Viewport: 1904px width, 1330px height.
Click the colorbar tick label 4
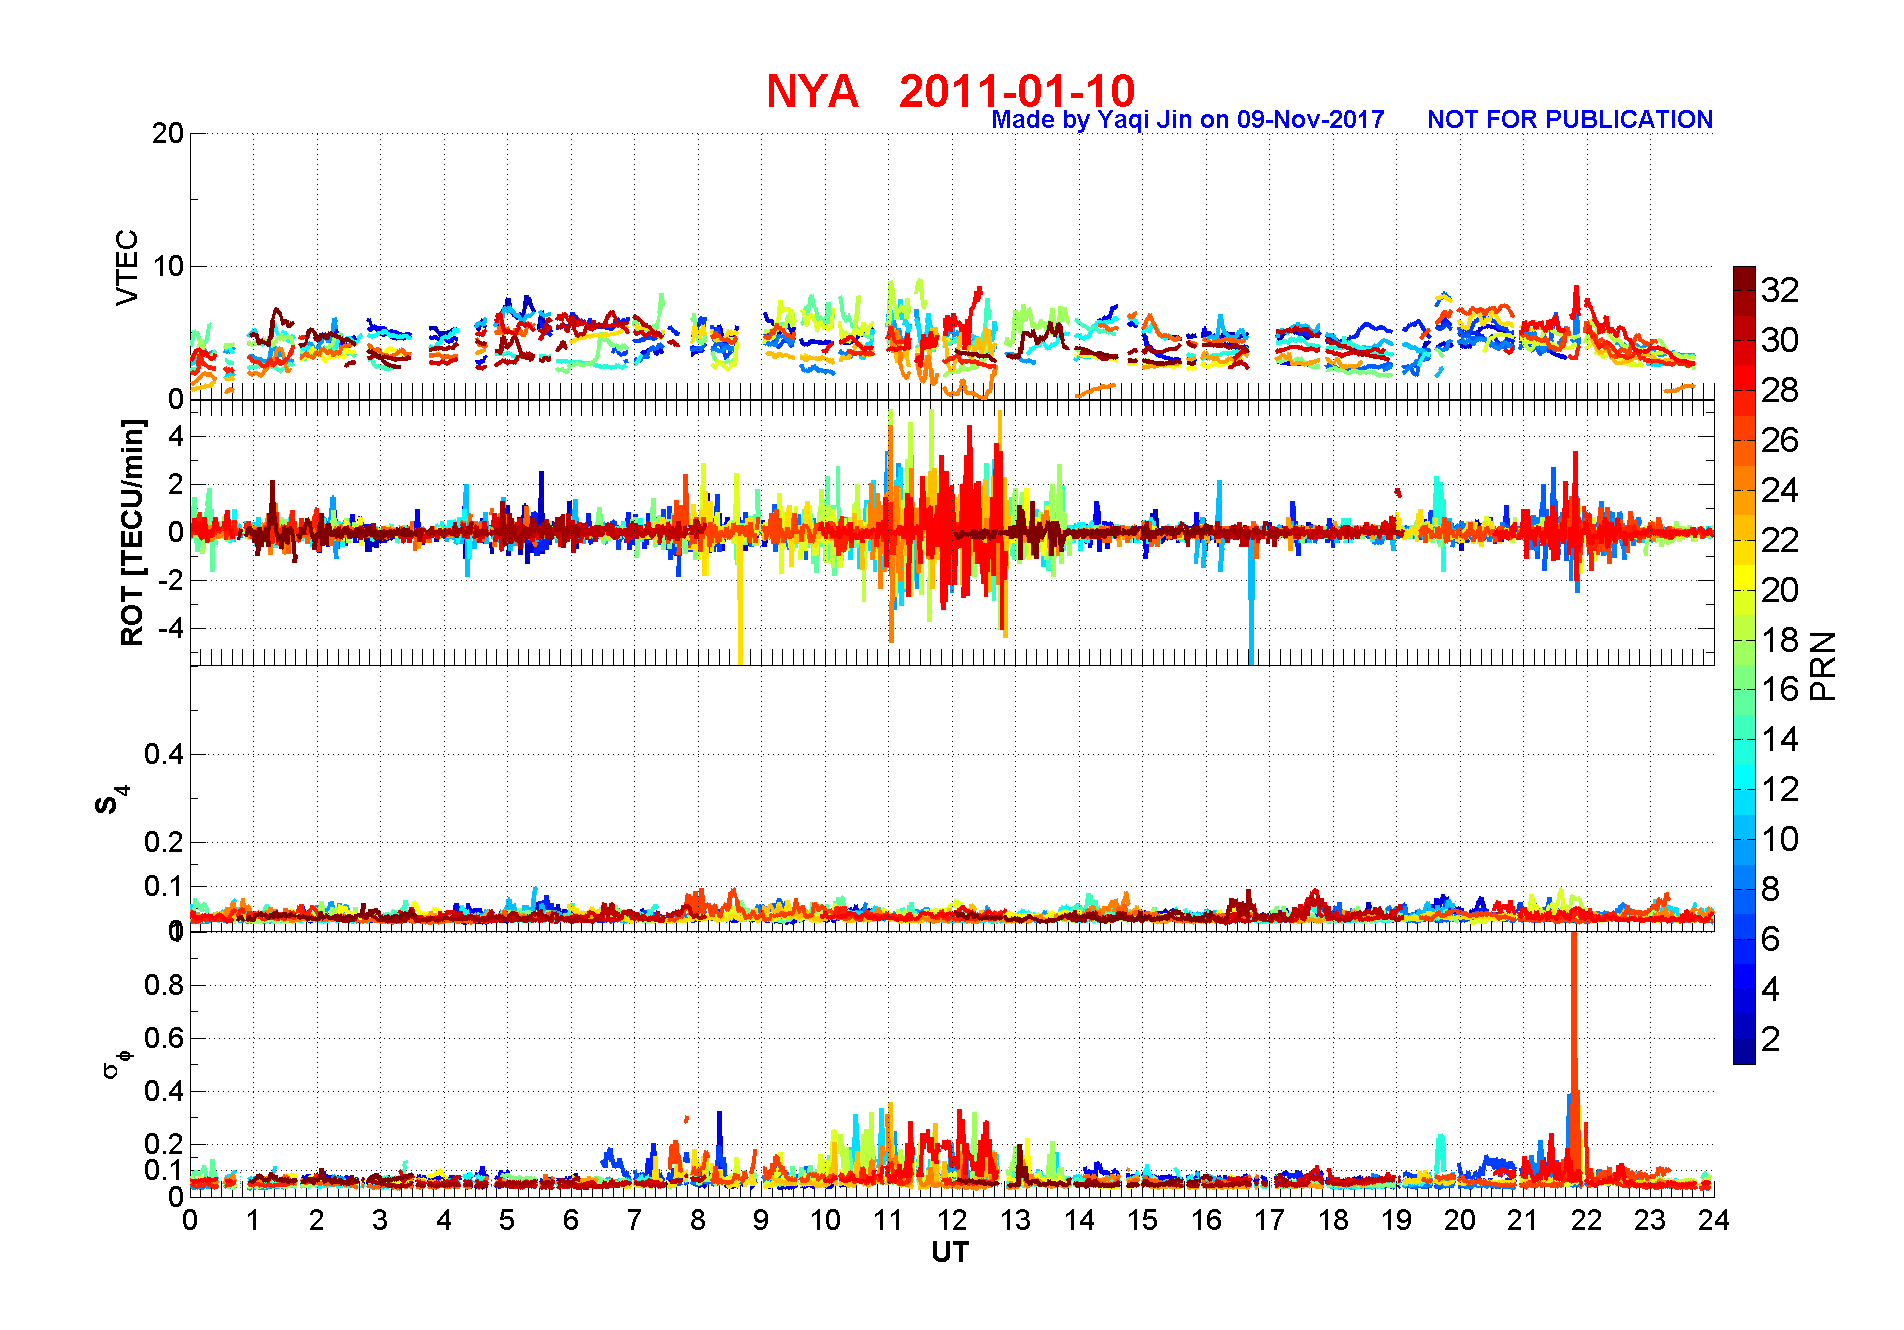click(1771, 989)
